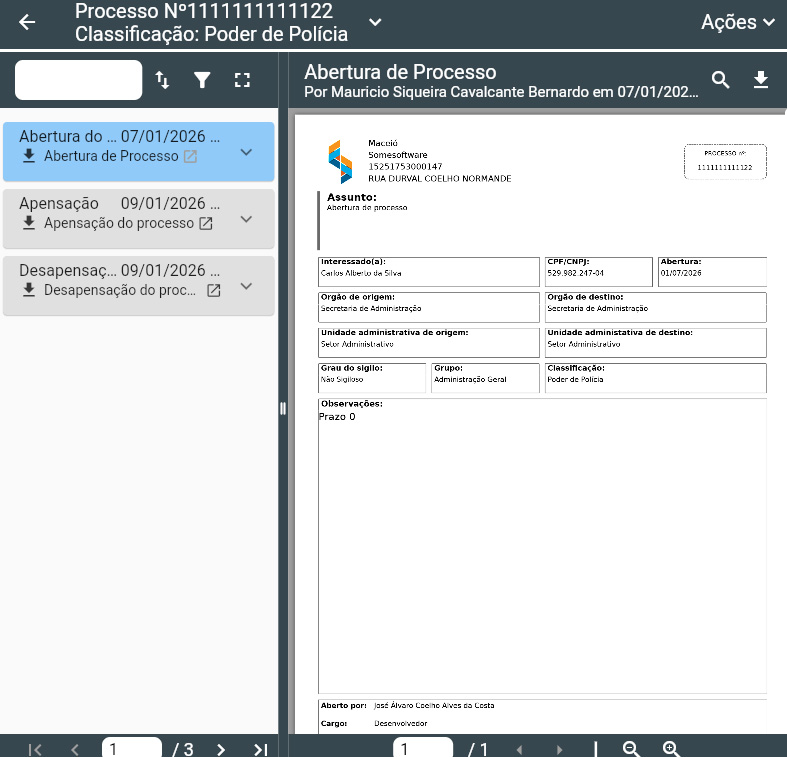Zoom in on the document viewer
The image size is (787, 757).
(x=671, y=749)
